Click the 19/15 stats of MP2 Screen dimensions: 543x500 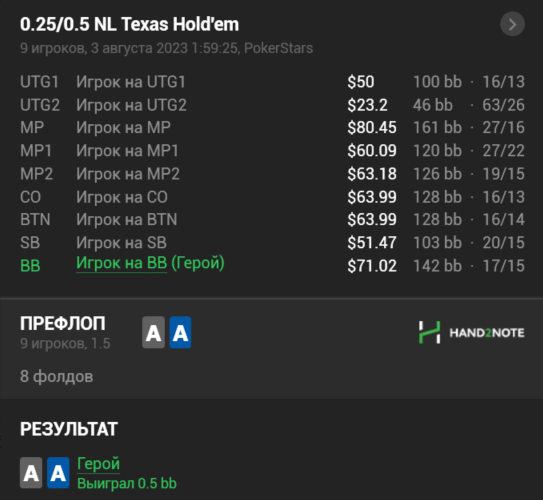coord(504,174)
